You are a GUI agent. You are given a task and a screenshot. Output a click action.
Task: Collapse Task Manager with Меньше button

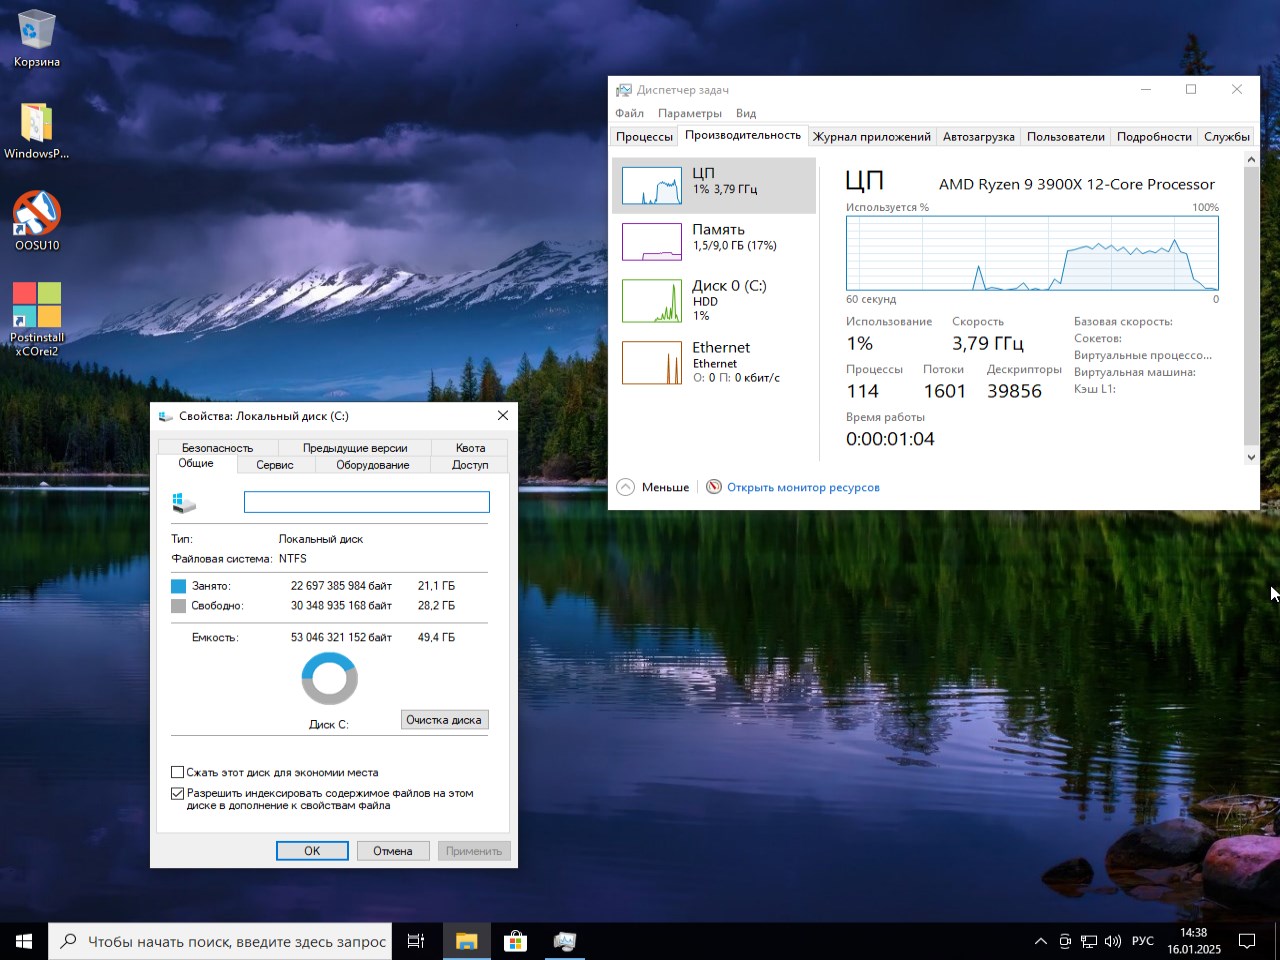click(x=654, y=487)
